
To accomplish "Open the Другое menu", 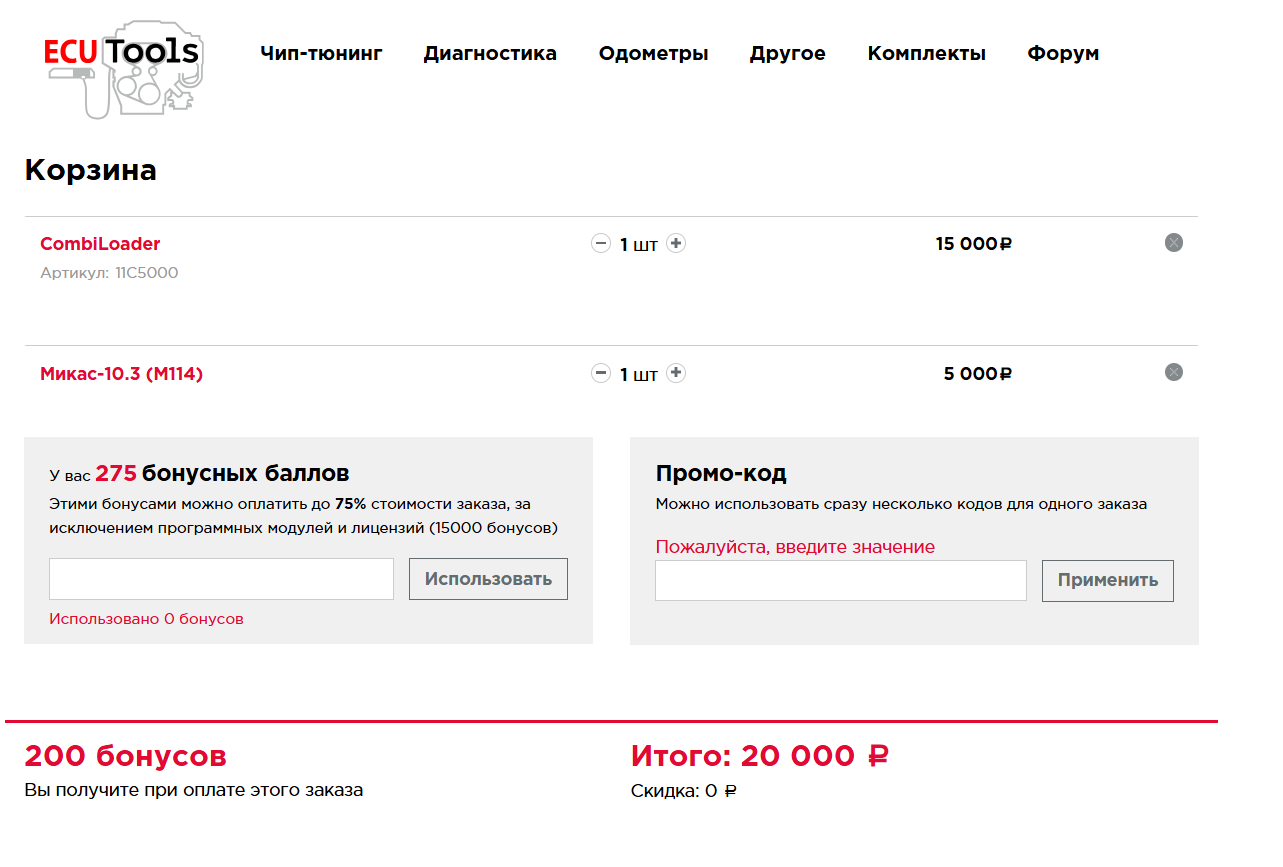I will (x=788, y=54).
